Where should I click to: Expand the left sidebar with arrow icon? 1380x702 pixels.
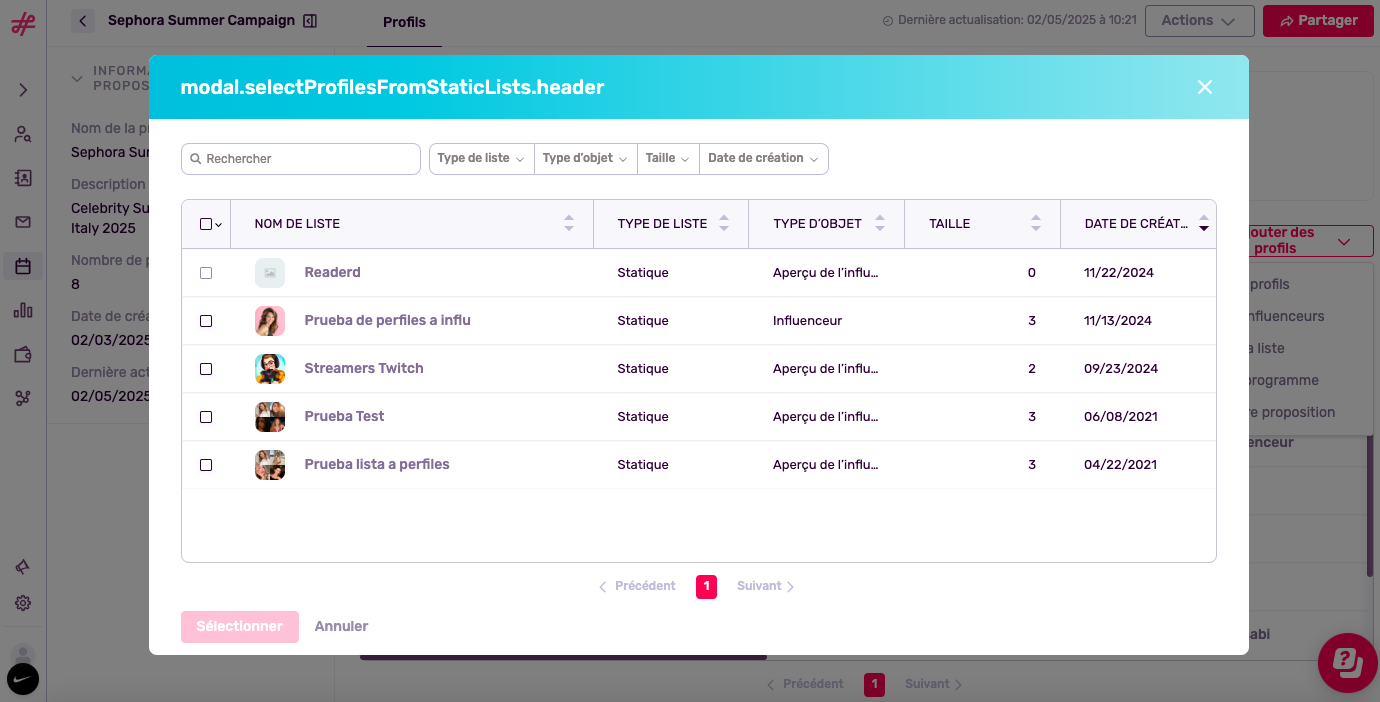23,90
